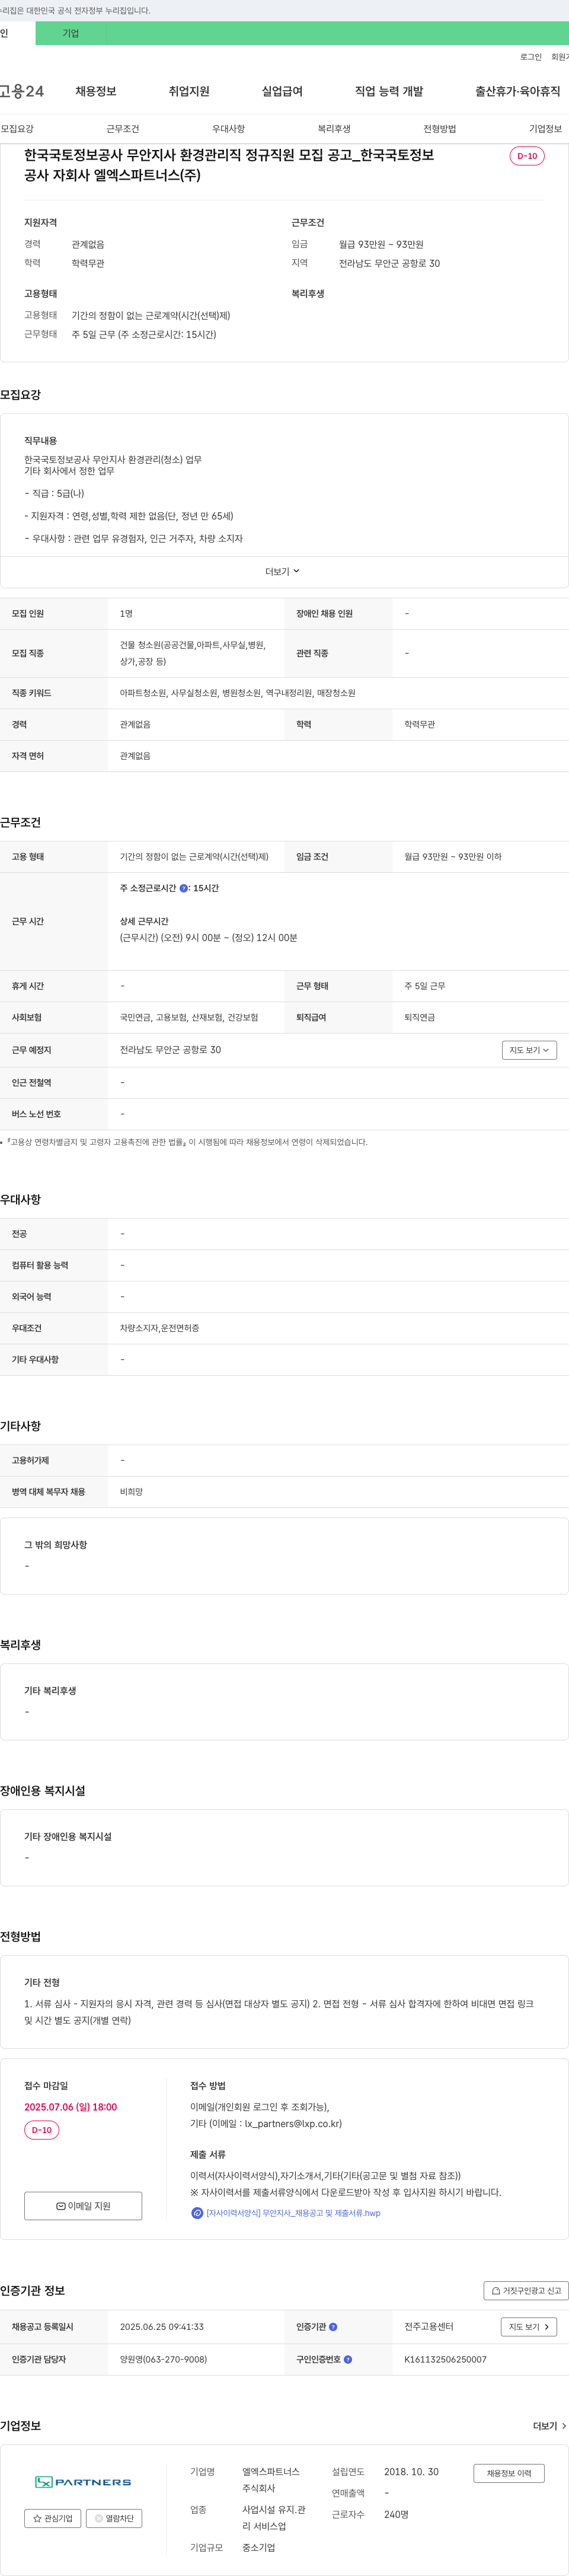Image resolution: width=569 pixels, height=2576 pixels.
Task: Expand the 더보기 toggle under 직무내용
Action: coord(283,571)
